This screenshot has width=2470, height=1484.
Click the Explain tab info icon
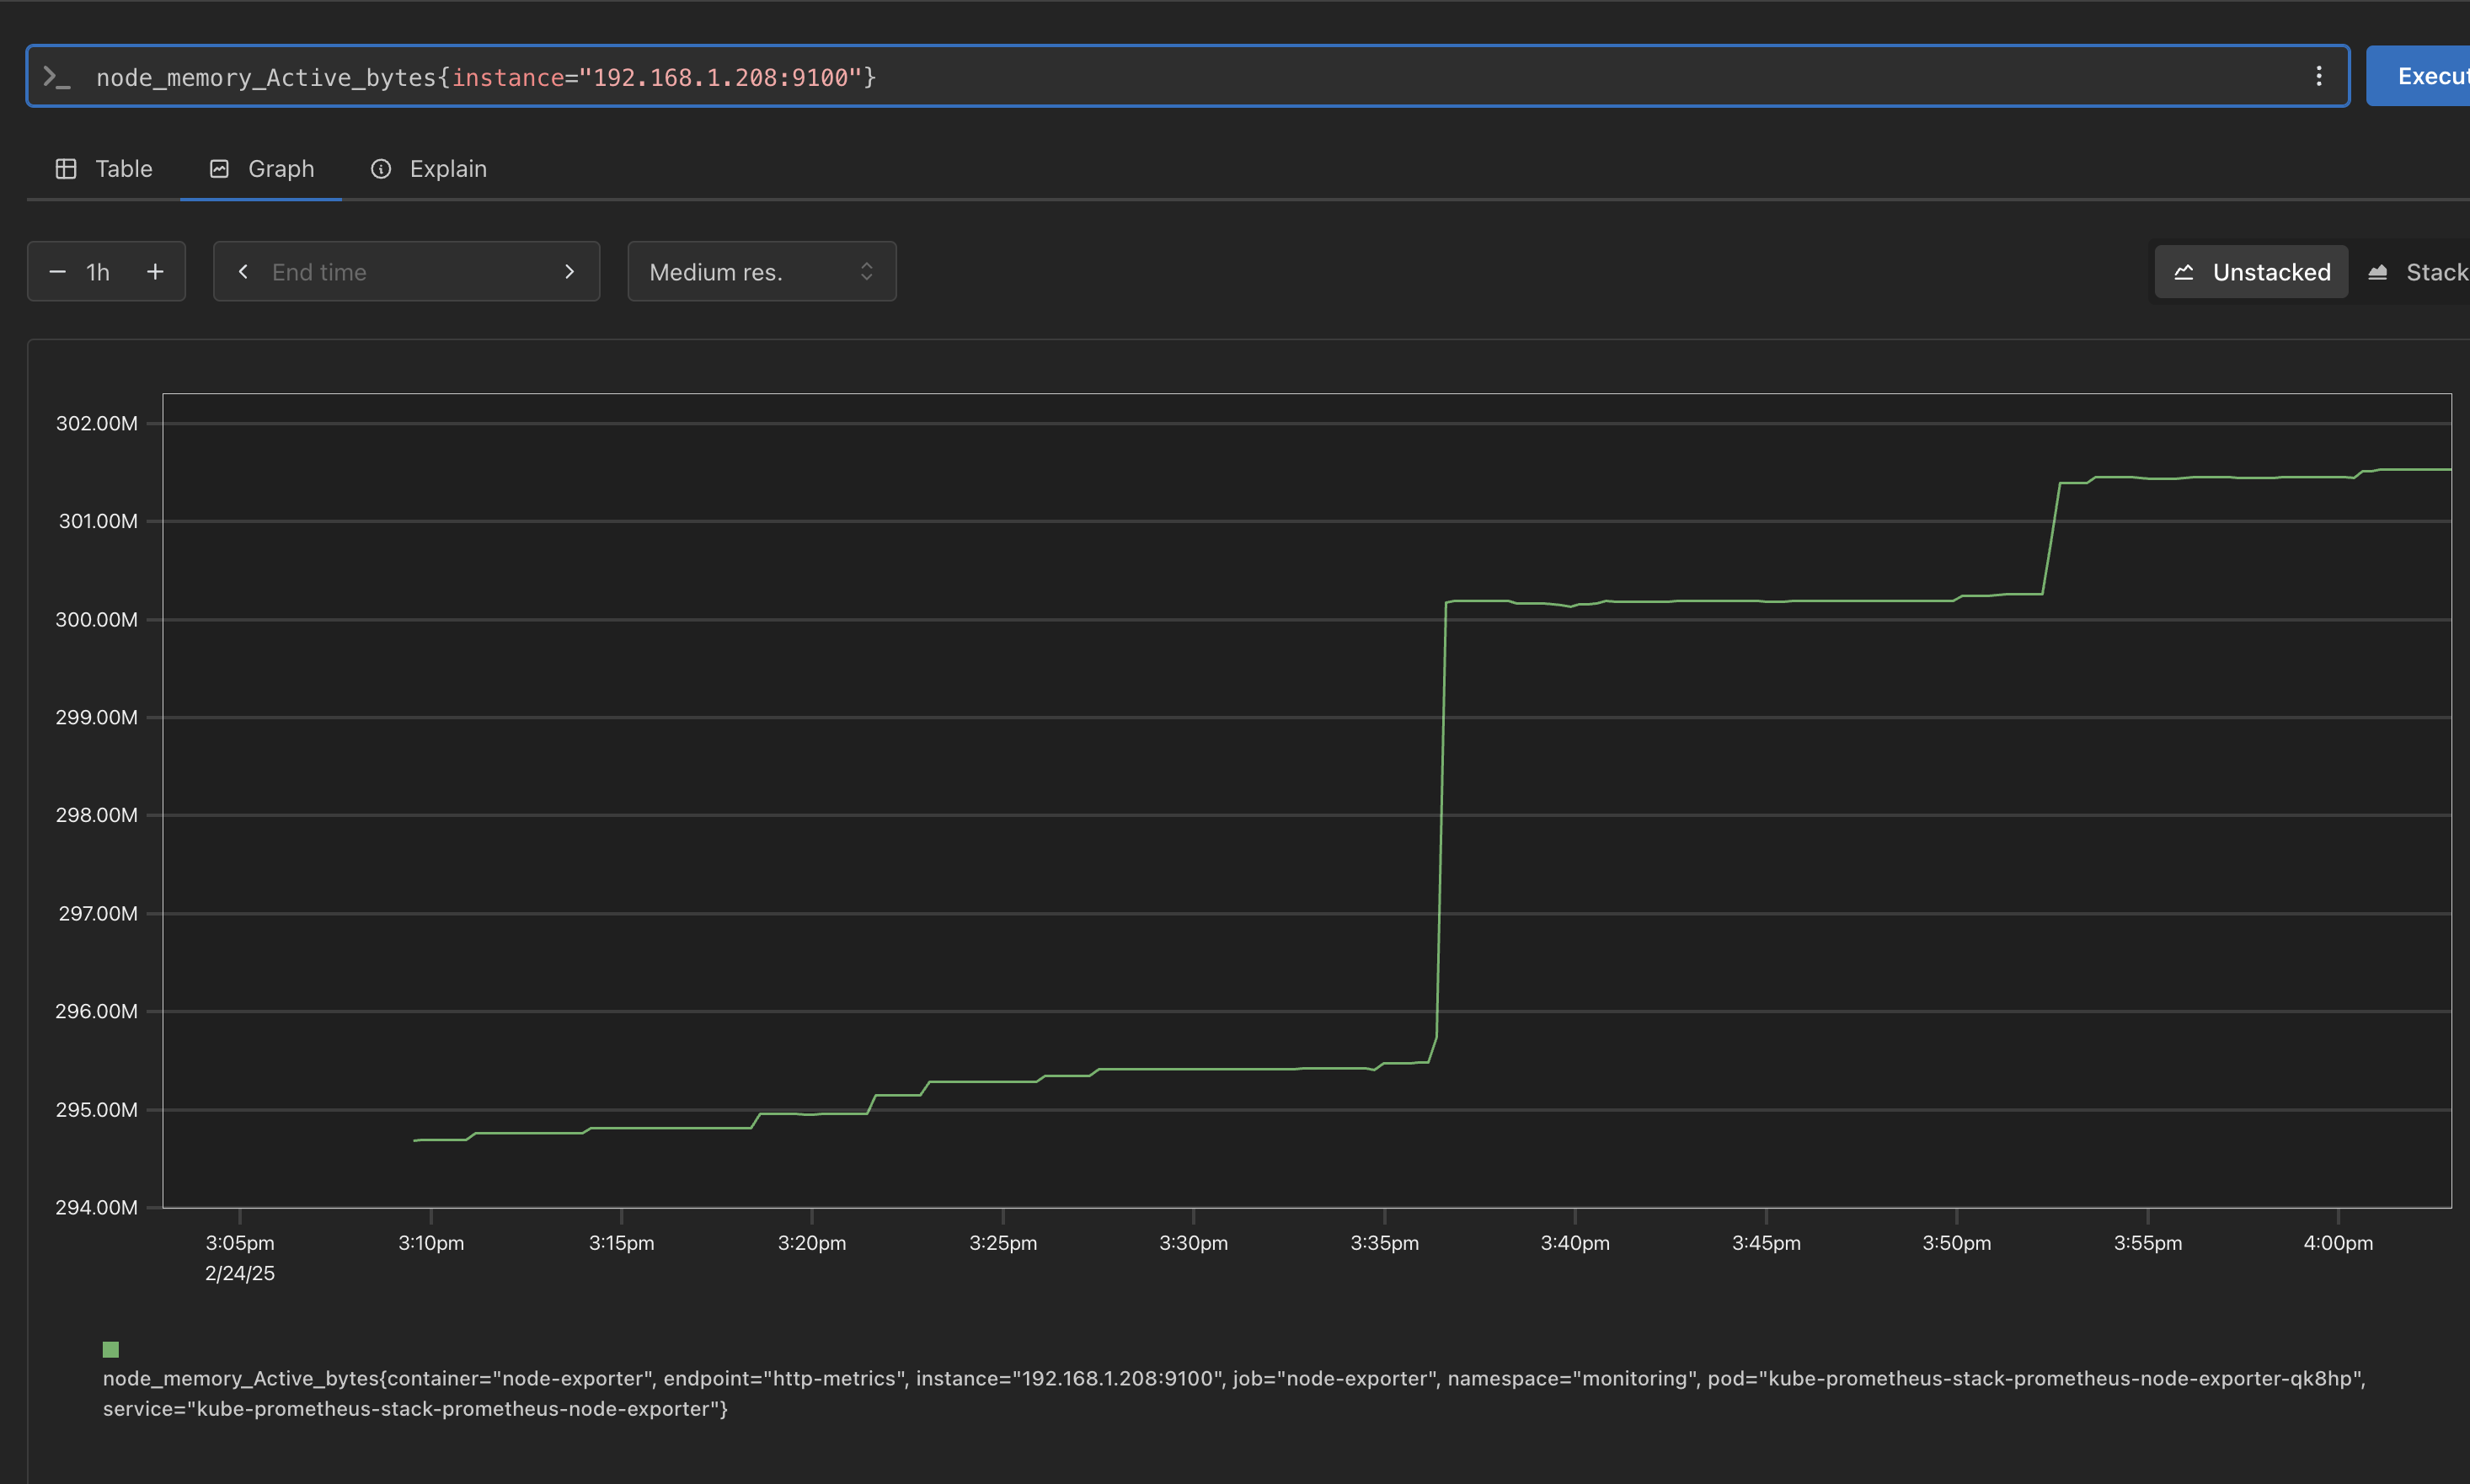click(x=381, y=169)
